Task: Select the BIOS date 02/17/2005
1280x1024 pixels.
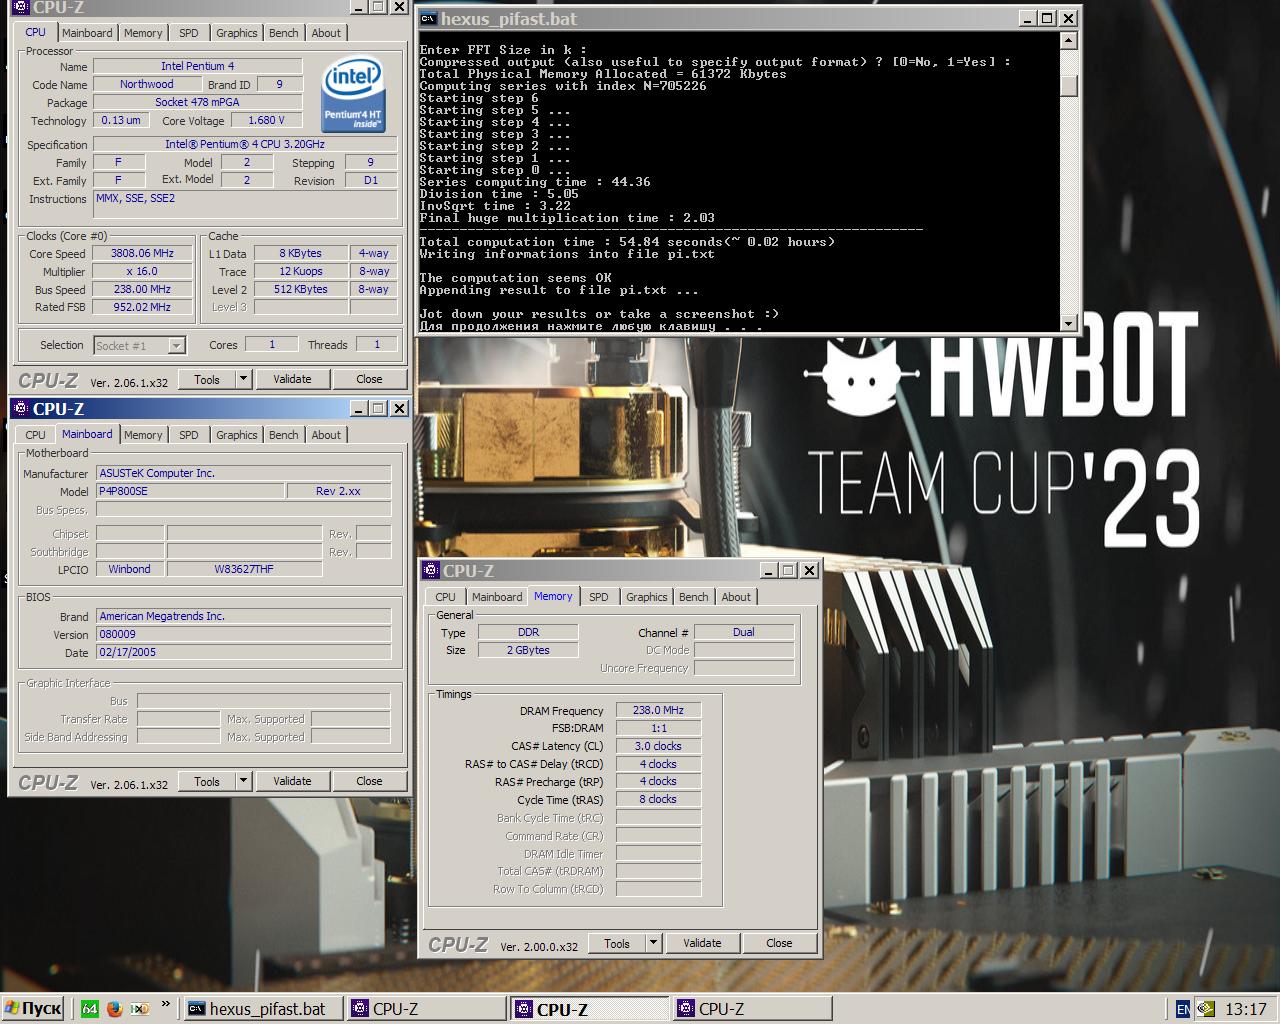Action: point(243,652)
